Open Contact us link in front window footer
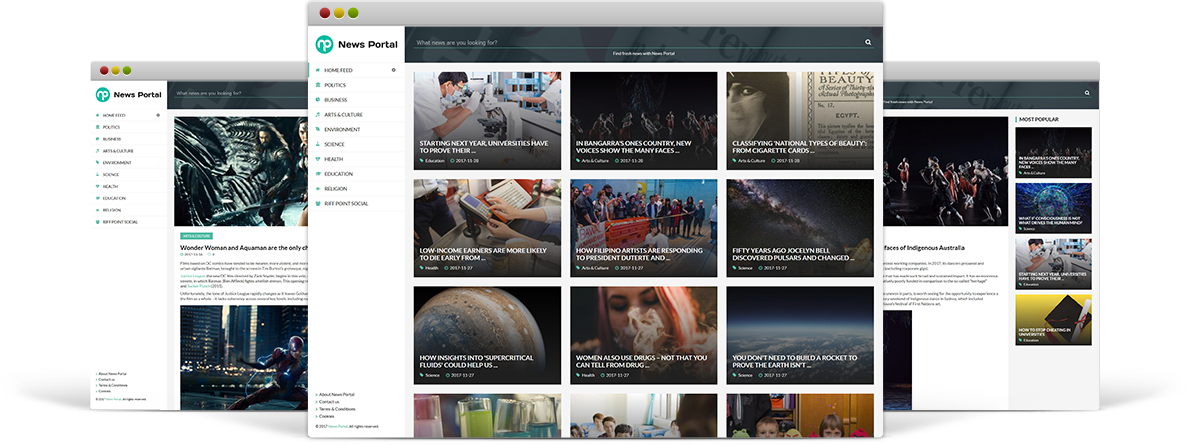This screenshot has width=1190, height=445. pyautogui.click(x=328, y=402)
